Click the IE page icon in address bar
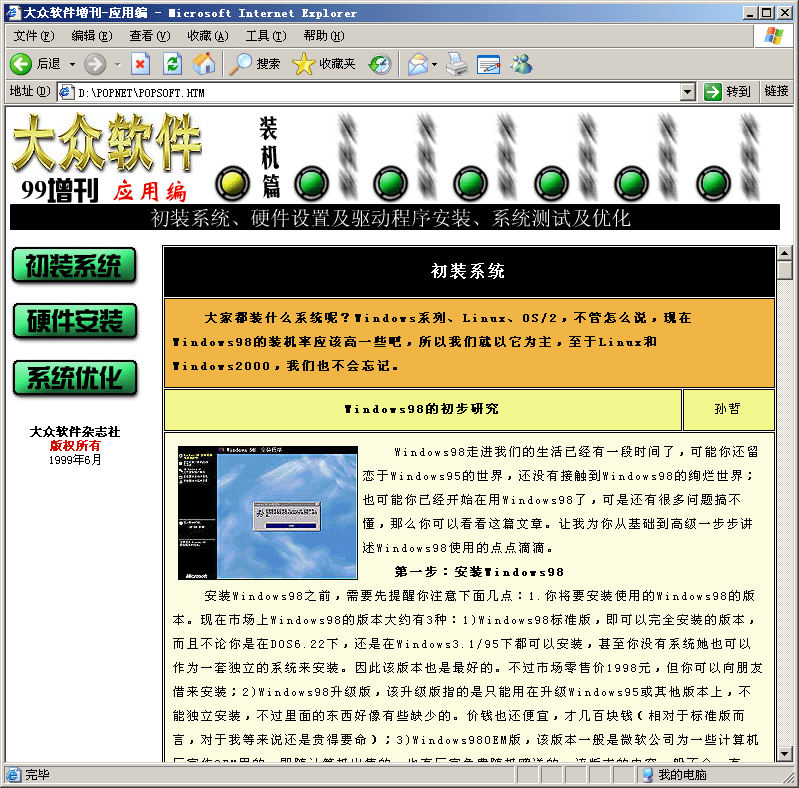 (66, 92)
